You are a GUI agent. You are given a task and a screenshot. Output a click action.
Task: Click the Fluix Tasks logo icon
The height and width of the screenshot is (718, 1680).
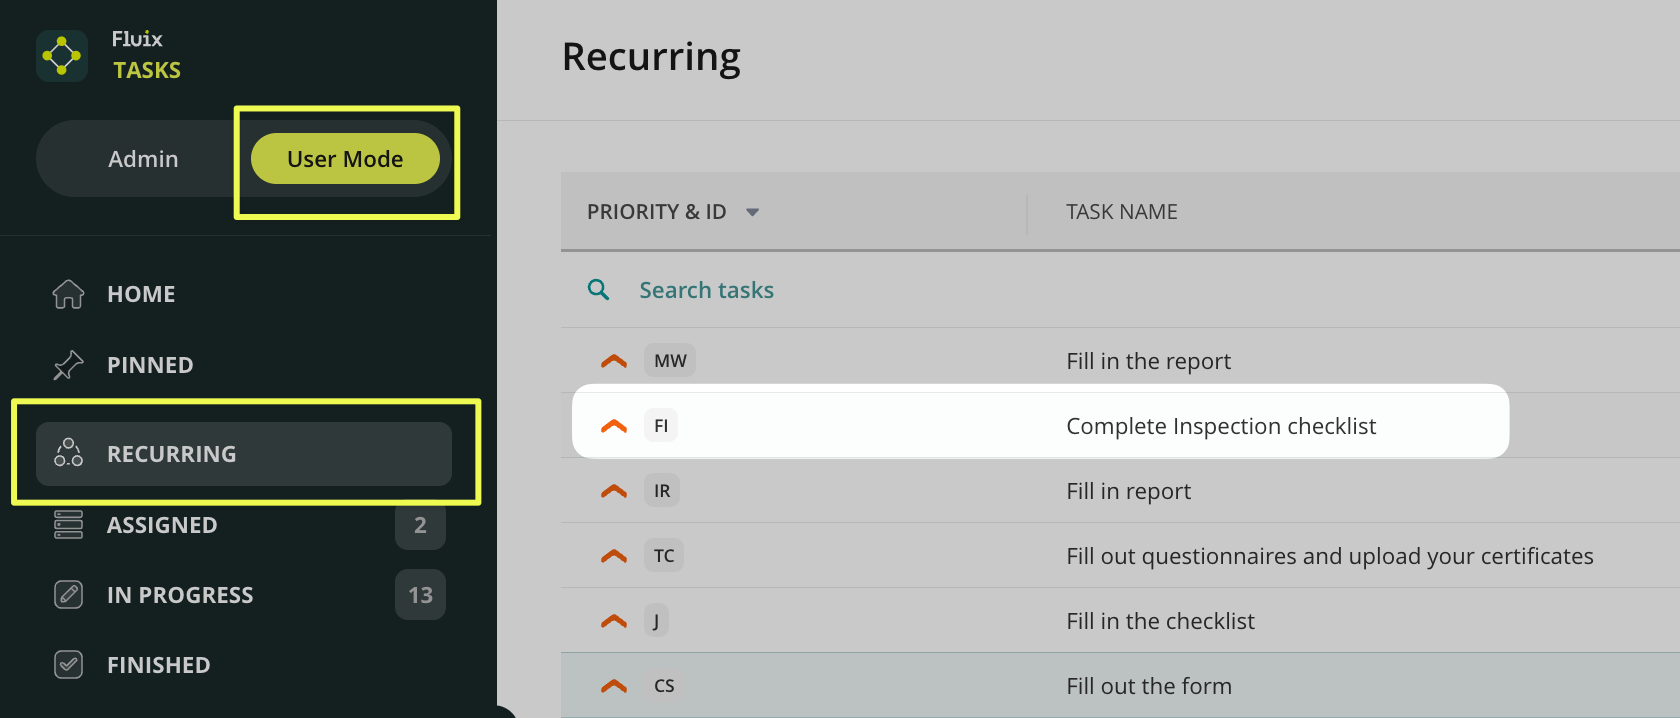pos(62,56)
